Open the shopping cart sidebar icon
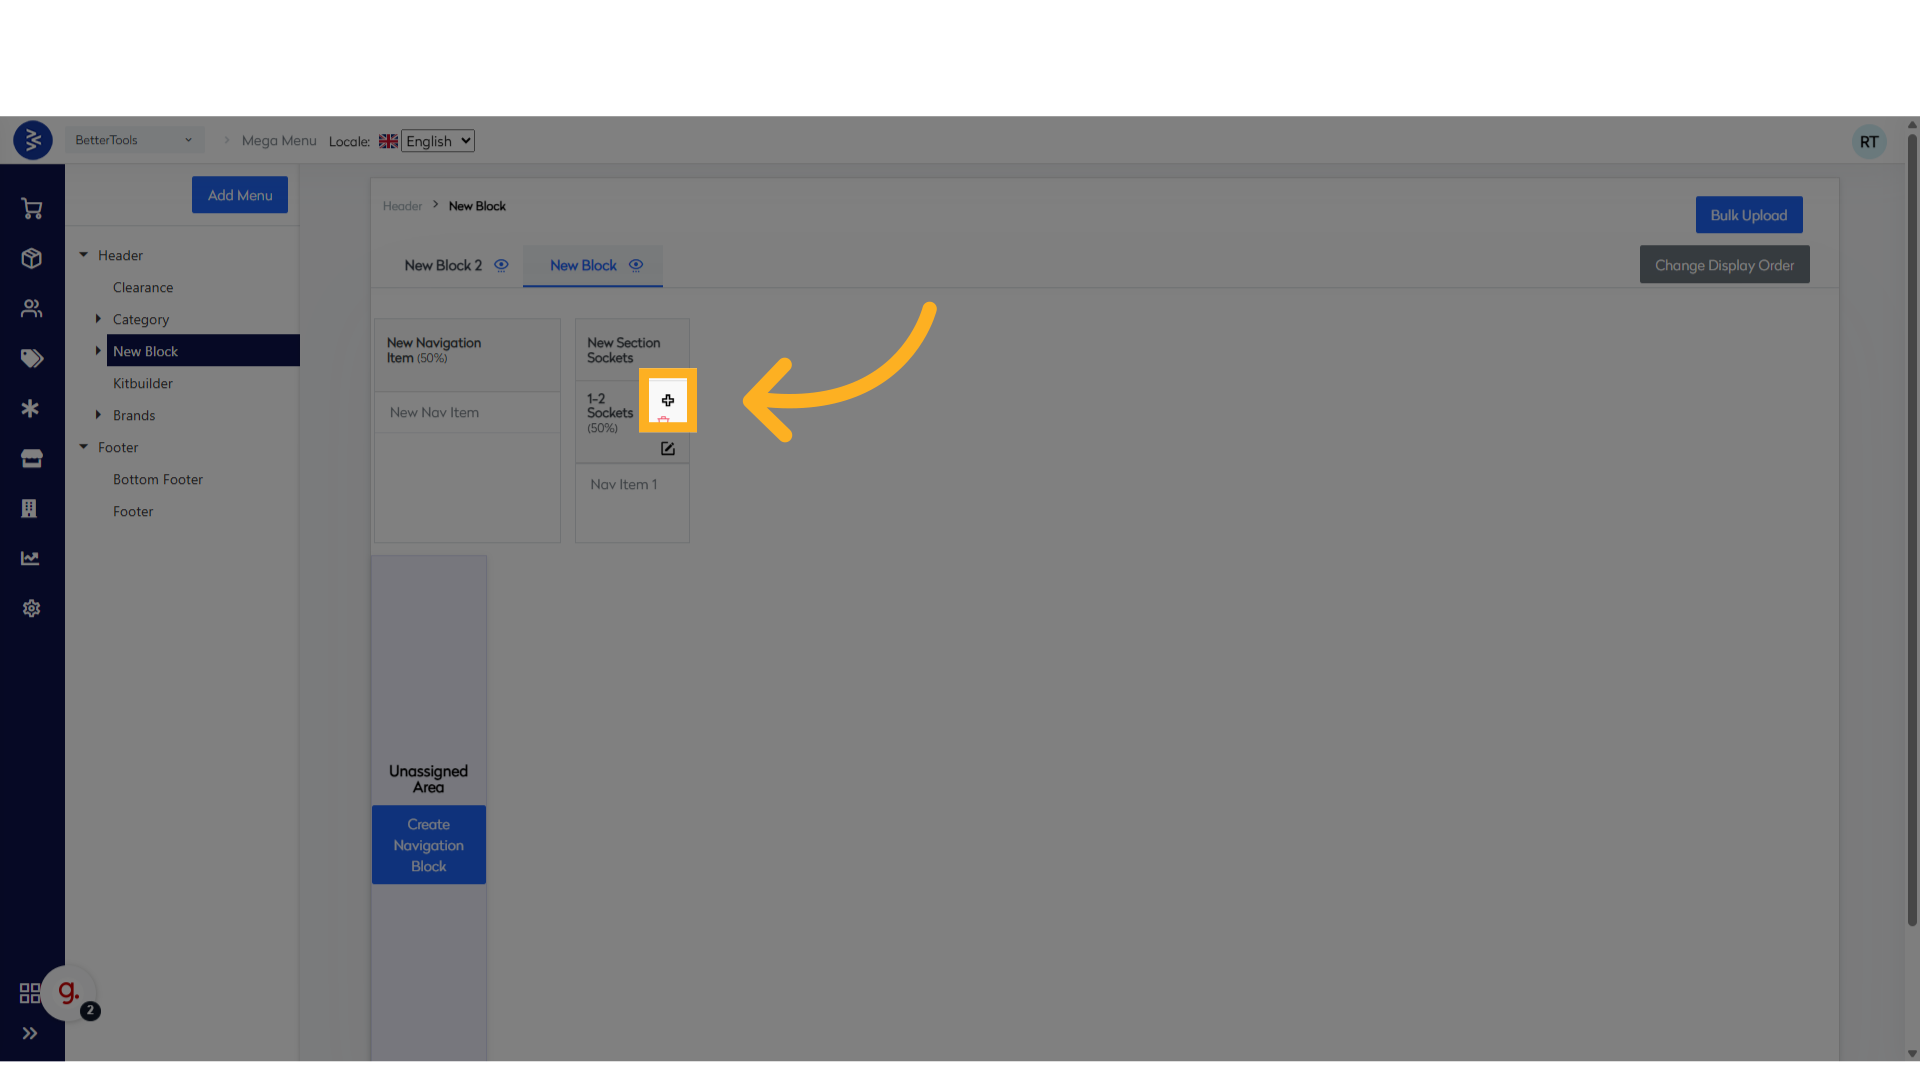1920x1080 pixels. click(32, 209)
